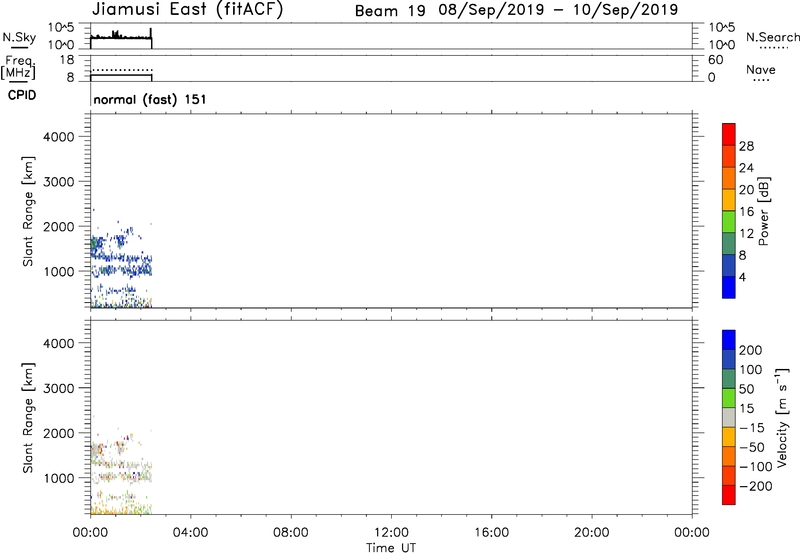The width and height of the screenshot is (800, 554).
Task: Click the blue bottom of power color bar
Action: coord(729,287)
